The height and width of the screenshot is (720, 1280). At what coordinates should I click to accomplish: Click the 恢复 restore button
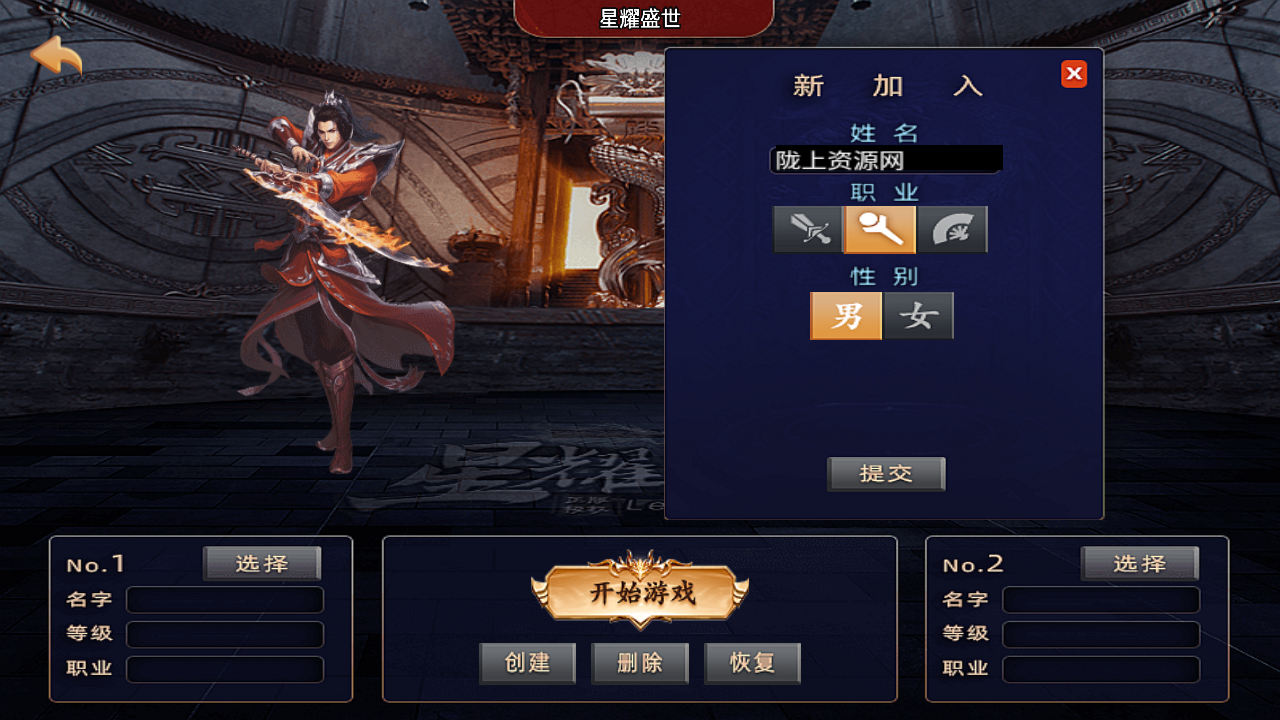pos(753,663)
